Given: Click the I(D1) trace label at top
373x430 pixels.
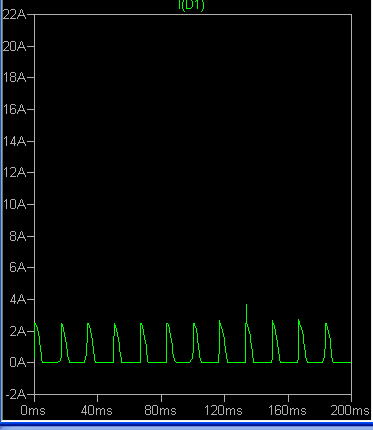Looking at the screenshot, I should pos(191,5).
